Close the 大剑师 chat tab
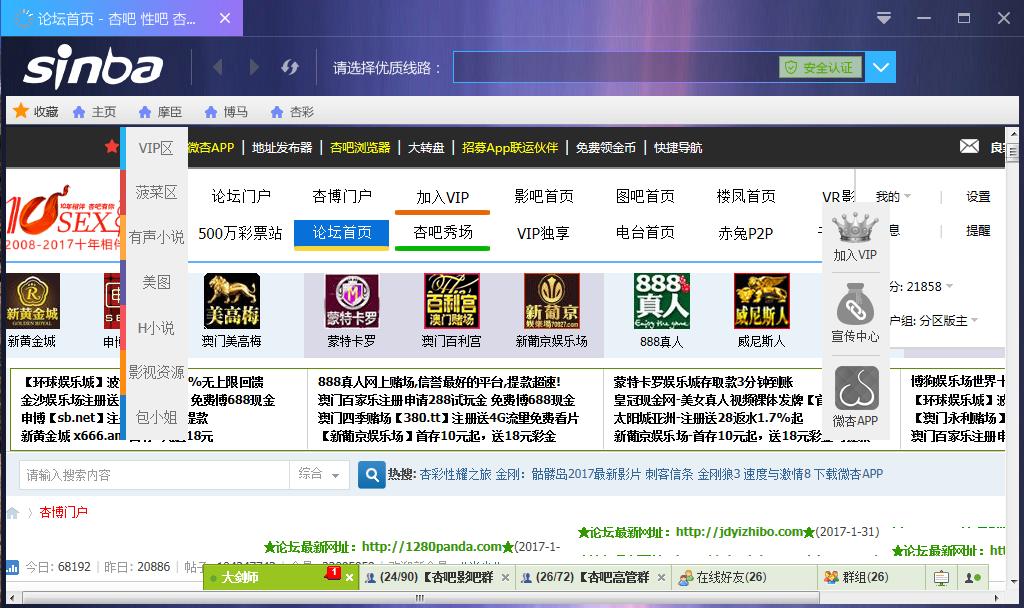 tap(349, 578)
